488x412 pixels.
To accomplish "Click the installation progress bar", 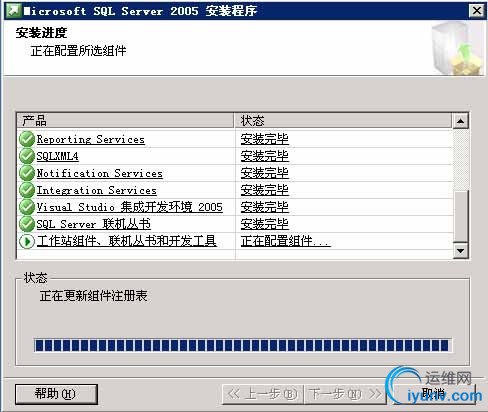I will coord(243,345).
